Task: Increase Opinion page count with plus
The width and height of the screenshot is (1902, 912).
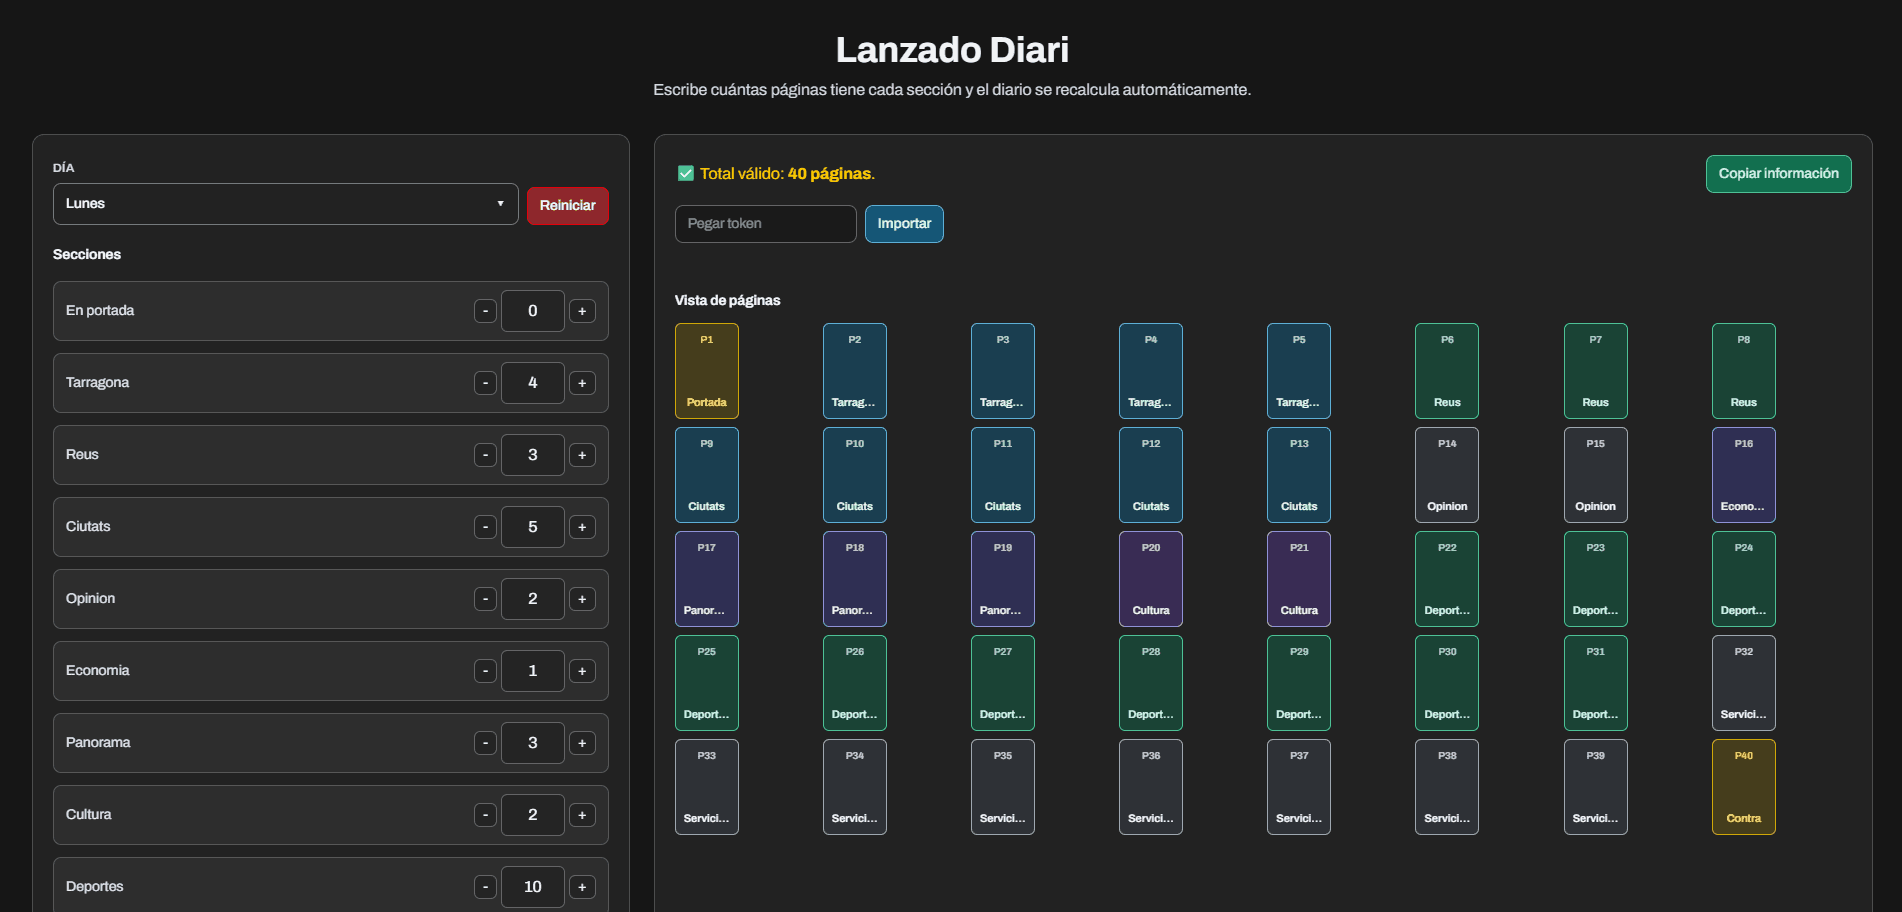Action: (x=582, y=599)
